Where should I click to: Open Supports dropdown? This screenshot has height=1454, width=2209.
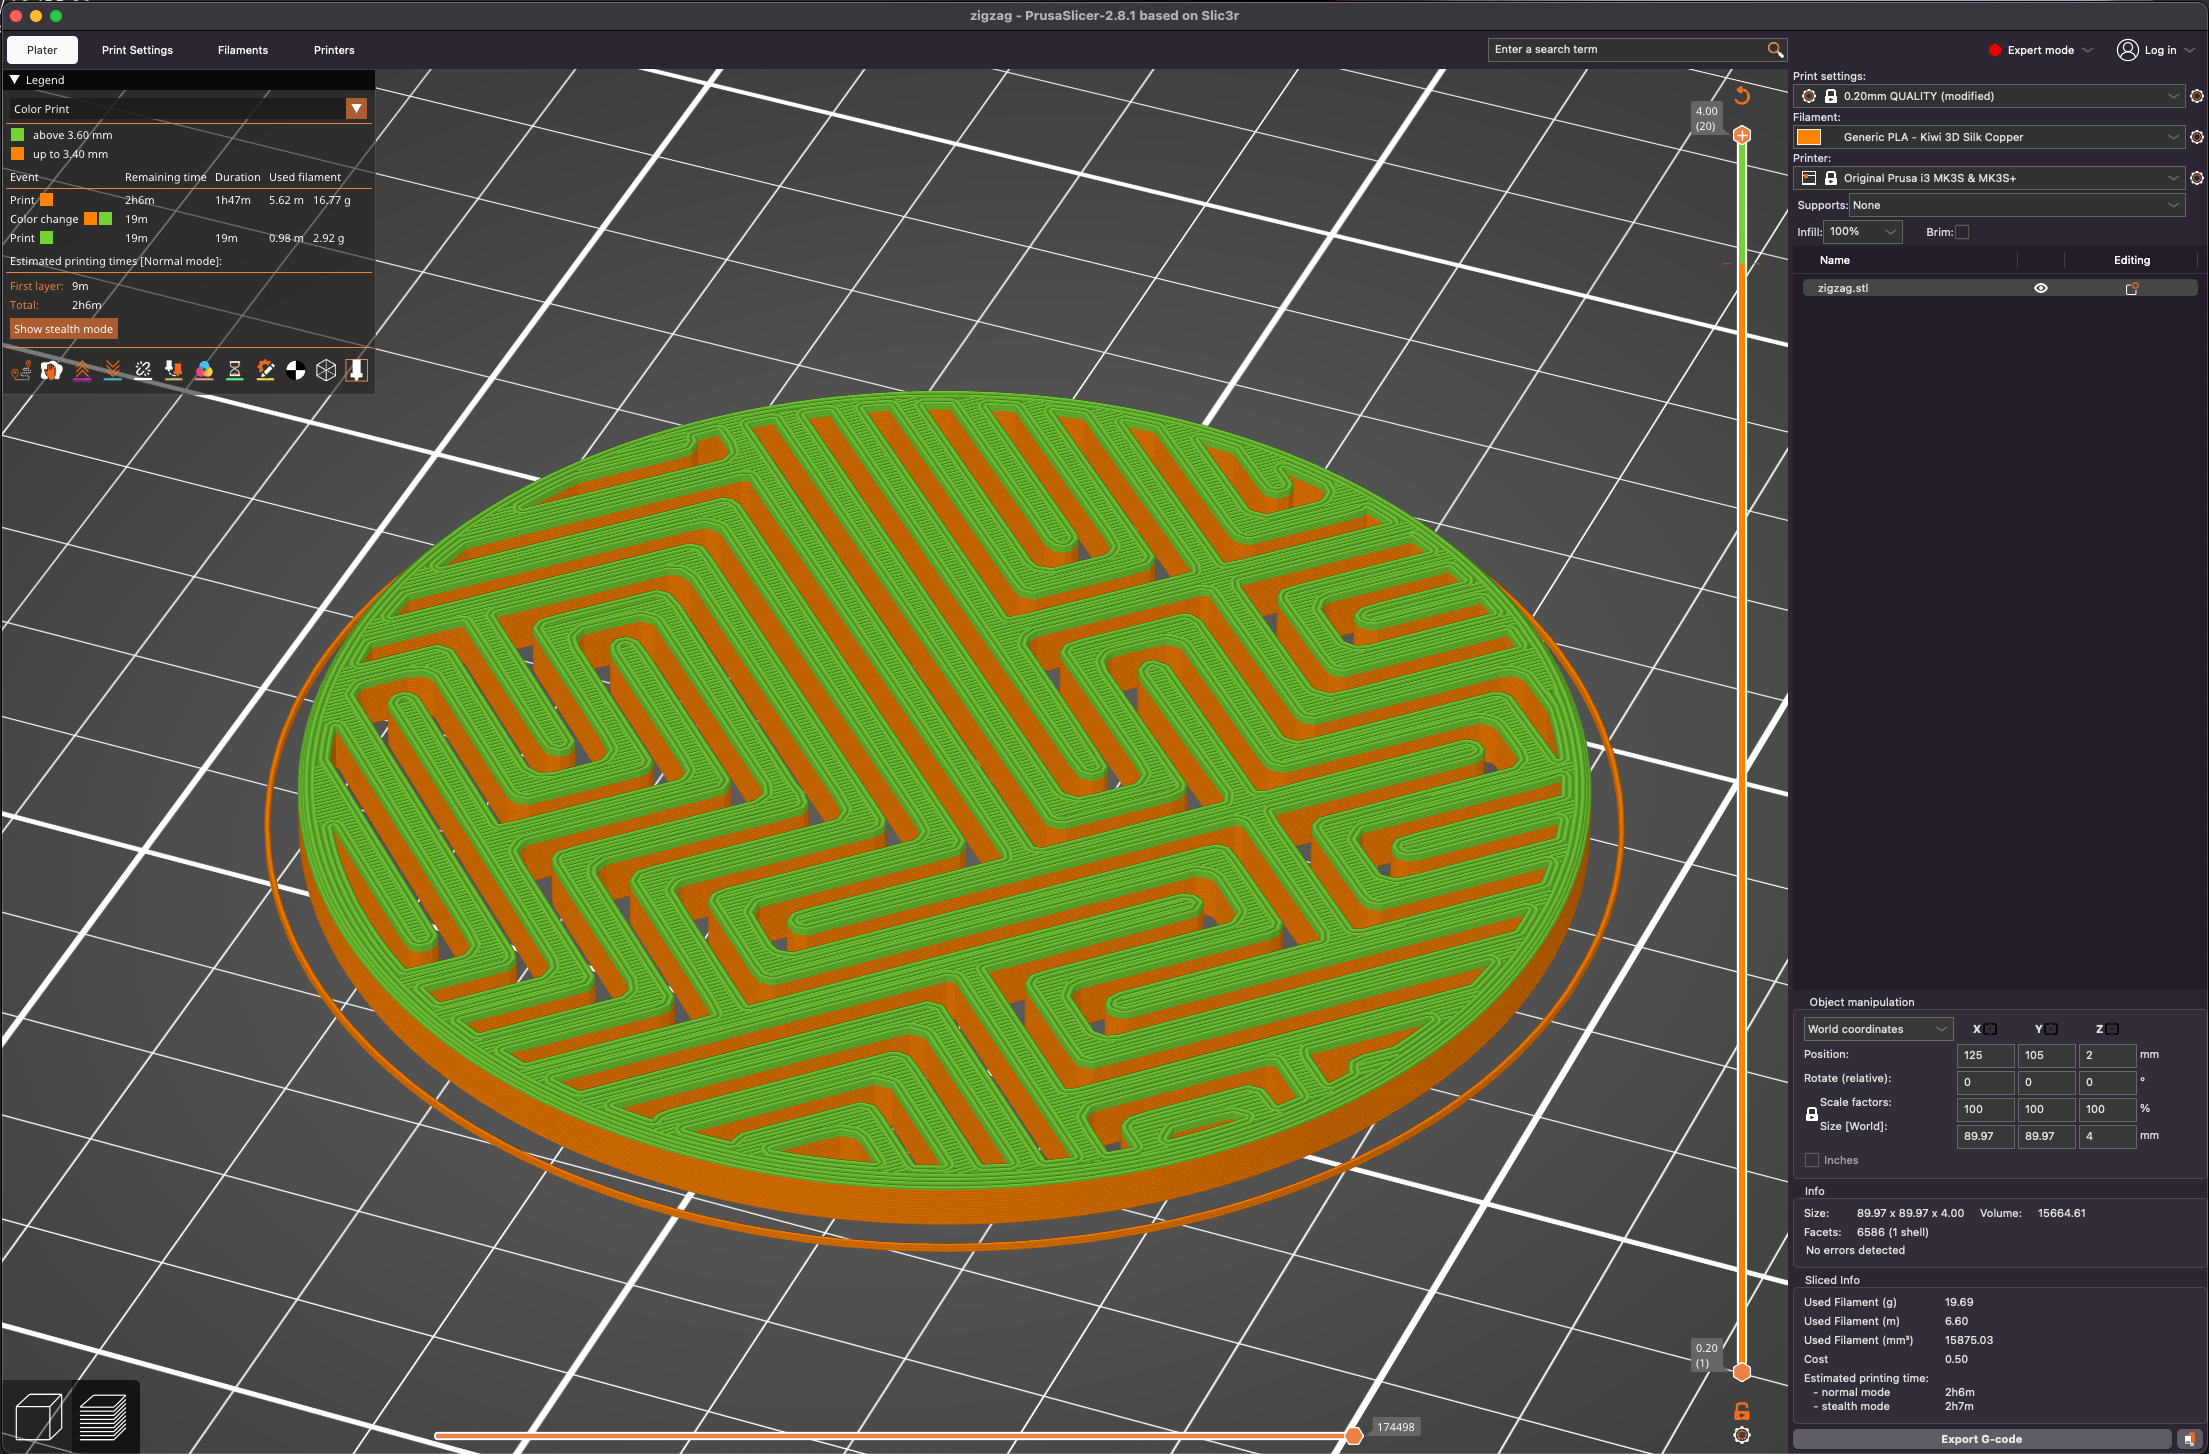point(2016,205)
